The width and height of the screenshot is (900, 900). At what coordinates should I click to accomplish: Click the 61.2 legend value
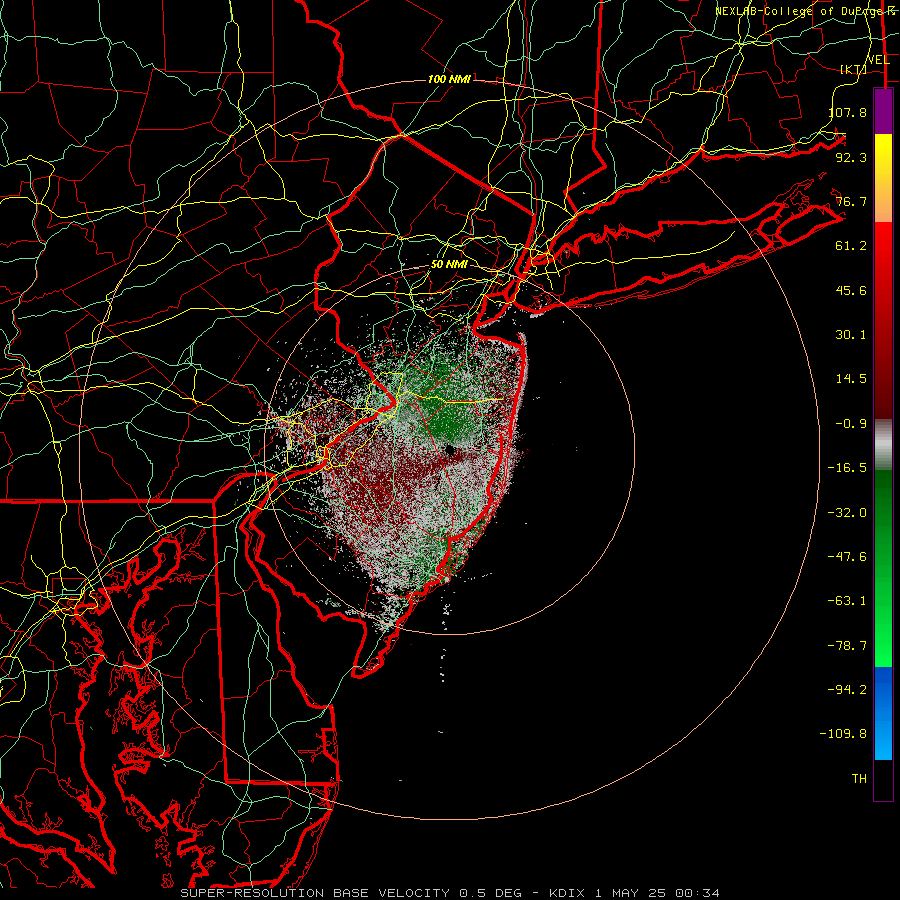coord(851,246)
